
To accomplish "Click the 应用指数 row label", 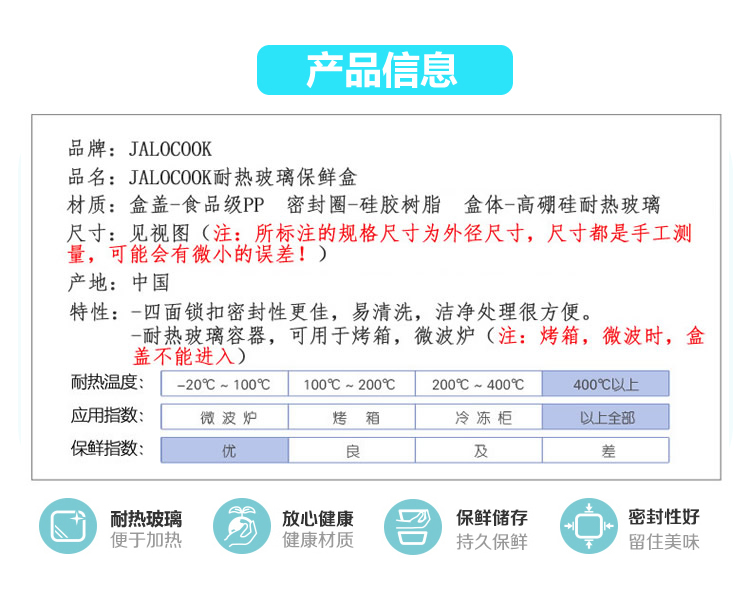I will pos(107,415).
